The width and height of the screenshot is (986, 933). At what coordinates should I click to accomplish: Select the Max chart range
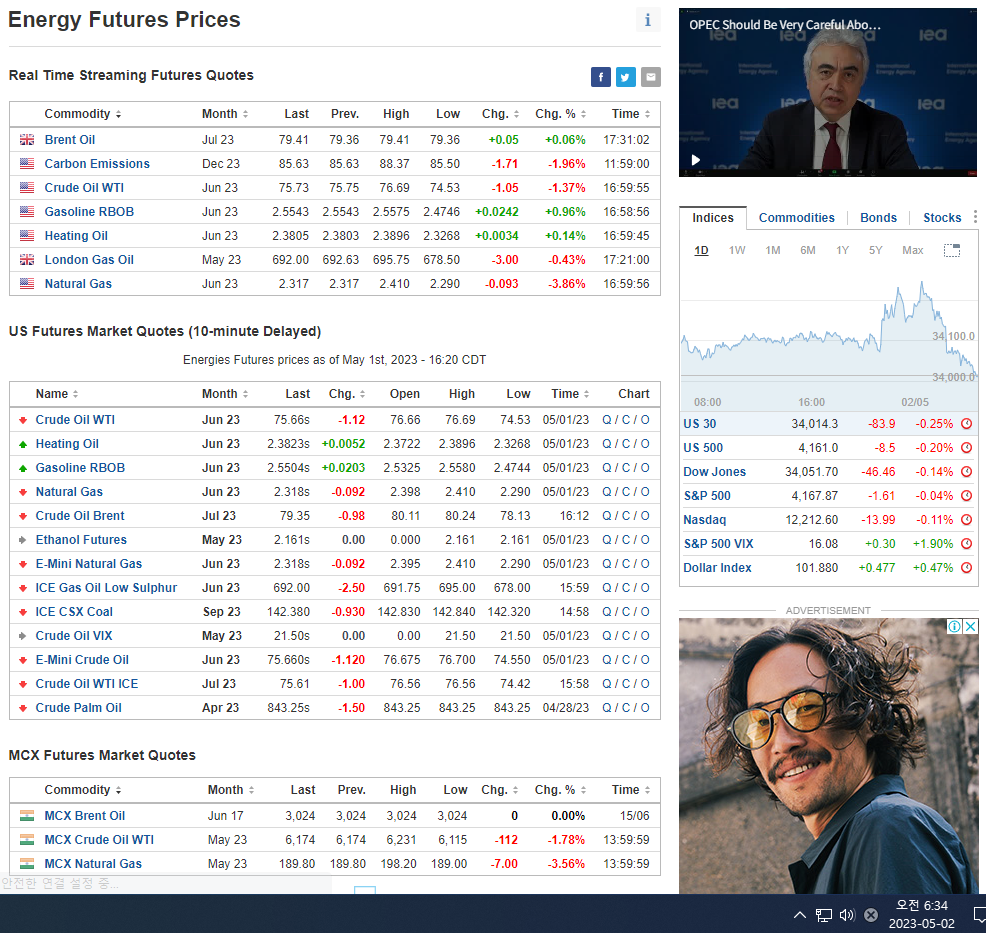pyautogui.click(x=912, y=250)
